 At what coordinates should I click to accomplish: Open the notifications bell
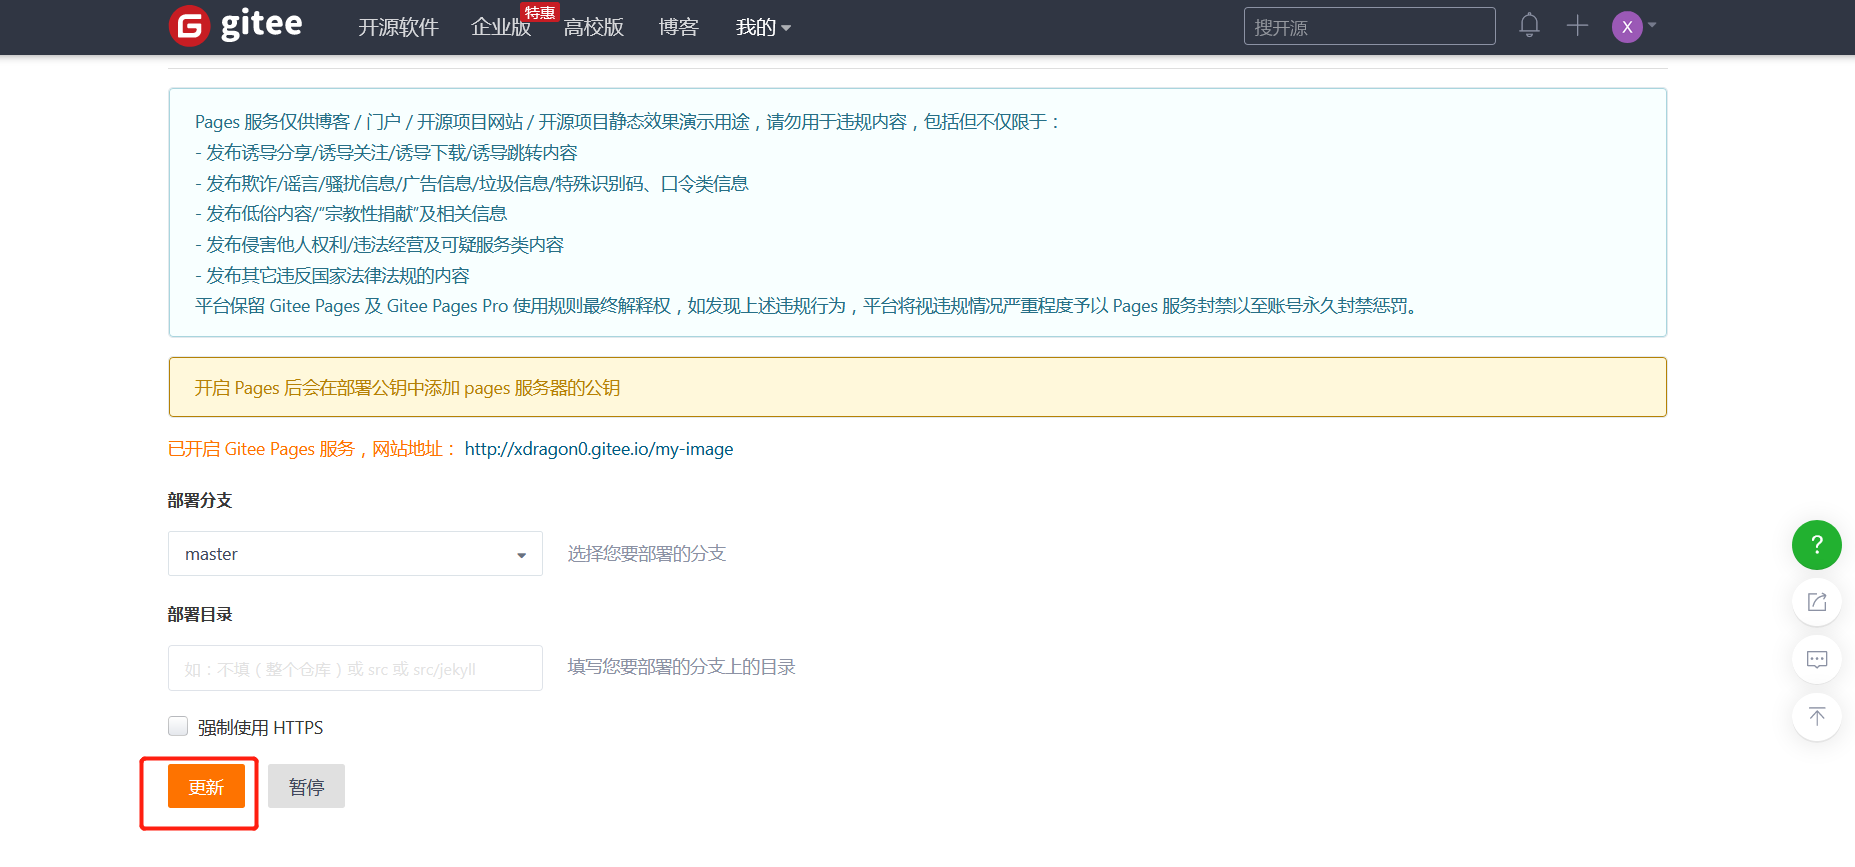point(1529,26)
